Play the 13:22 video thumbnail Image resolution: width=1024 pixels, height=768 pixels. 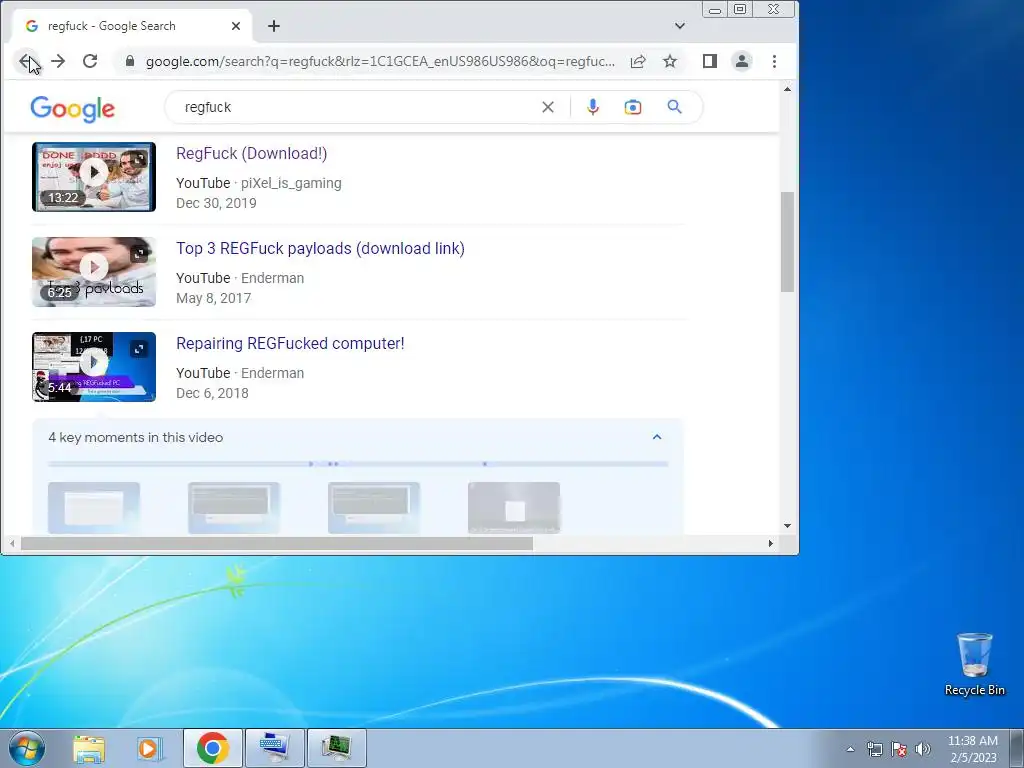coord(94,172)
